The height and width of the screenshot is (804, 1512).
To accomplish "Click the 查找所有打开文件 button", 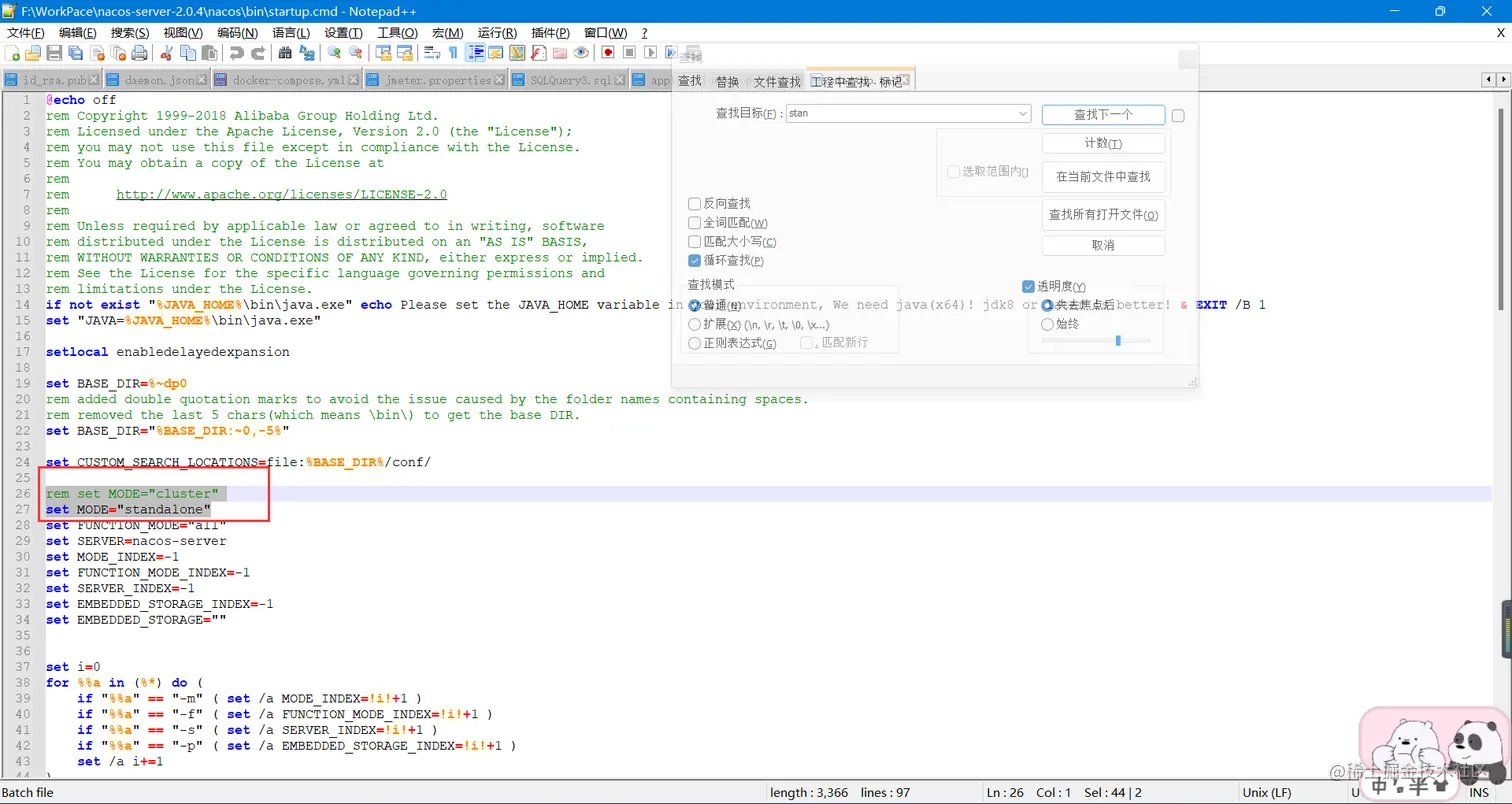I will click(1103, 215).
